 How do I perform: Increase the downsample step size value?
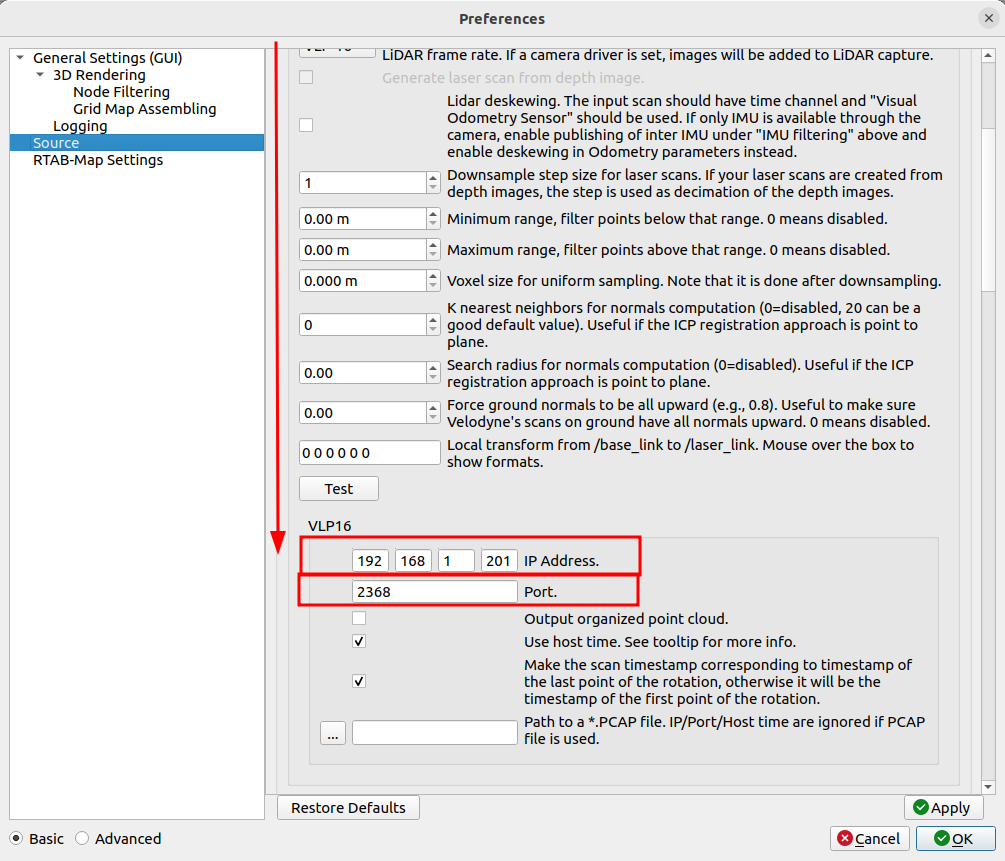[x=433, y=178]
